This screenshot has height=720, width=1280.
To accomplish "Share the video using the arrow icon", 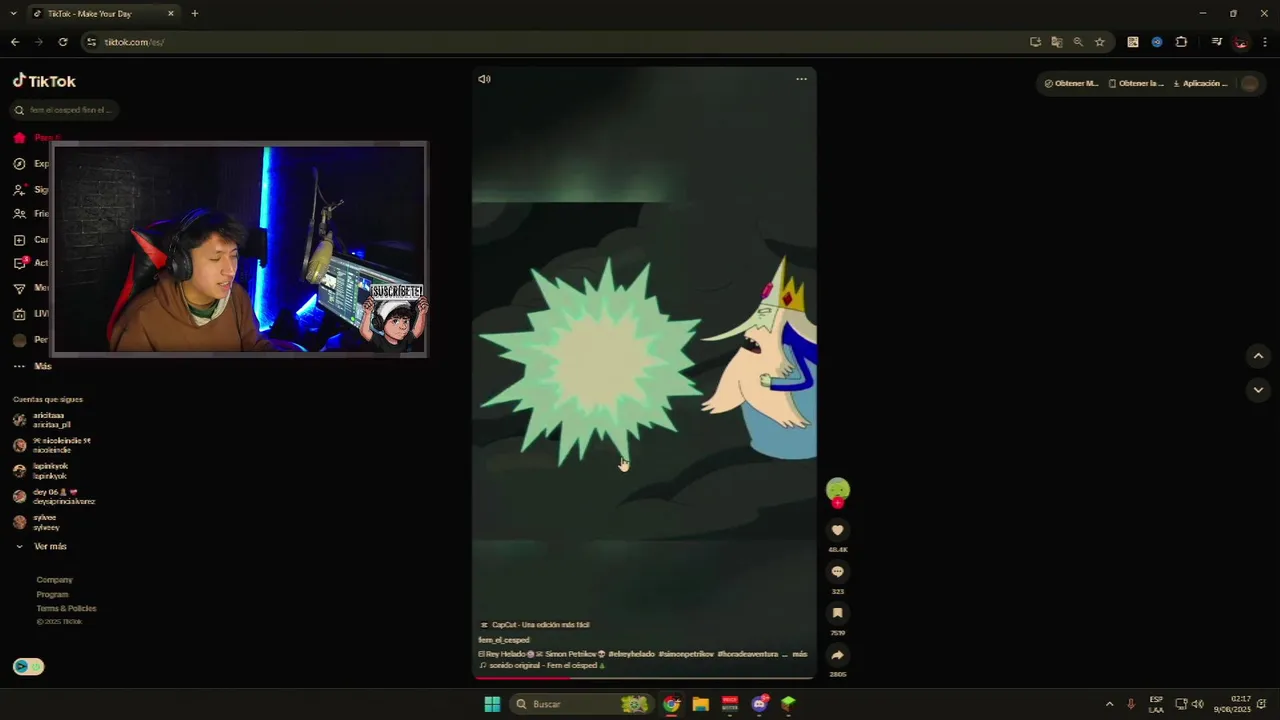I will [838, 655].
